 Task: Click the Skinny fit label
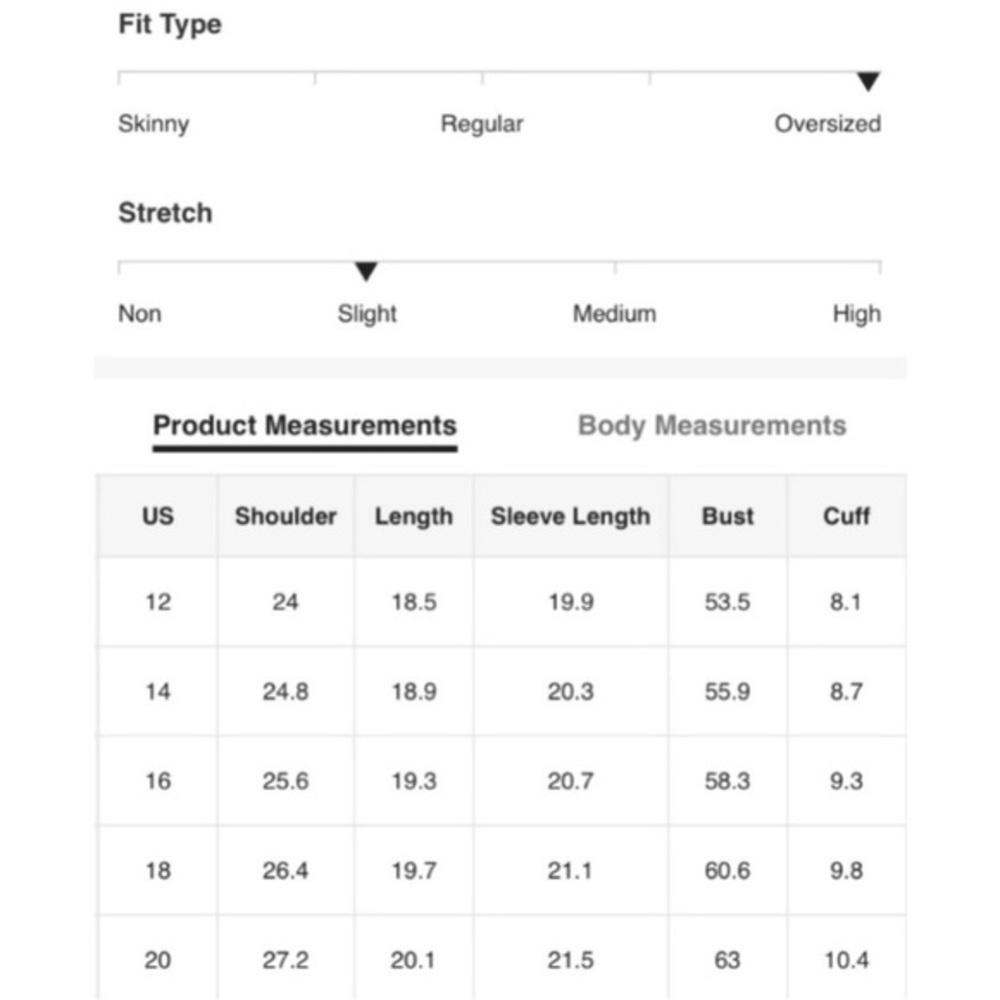click(154, 124)
